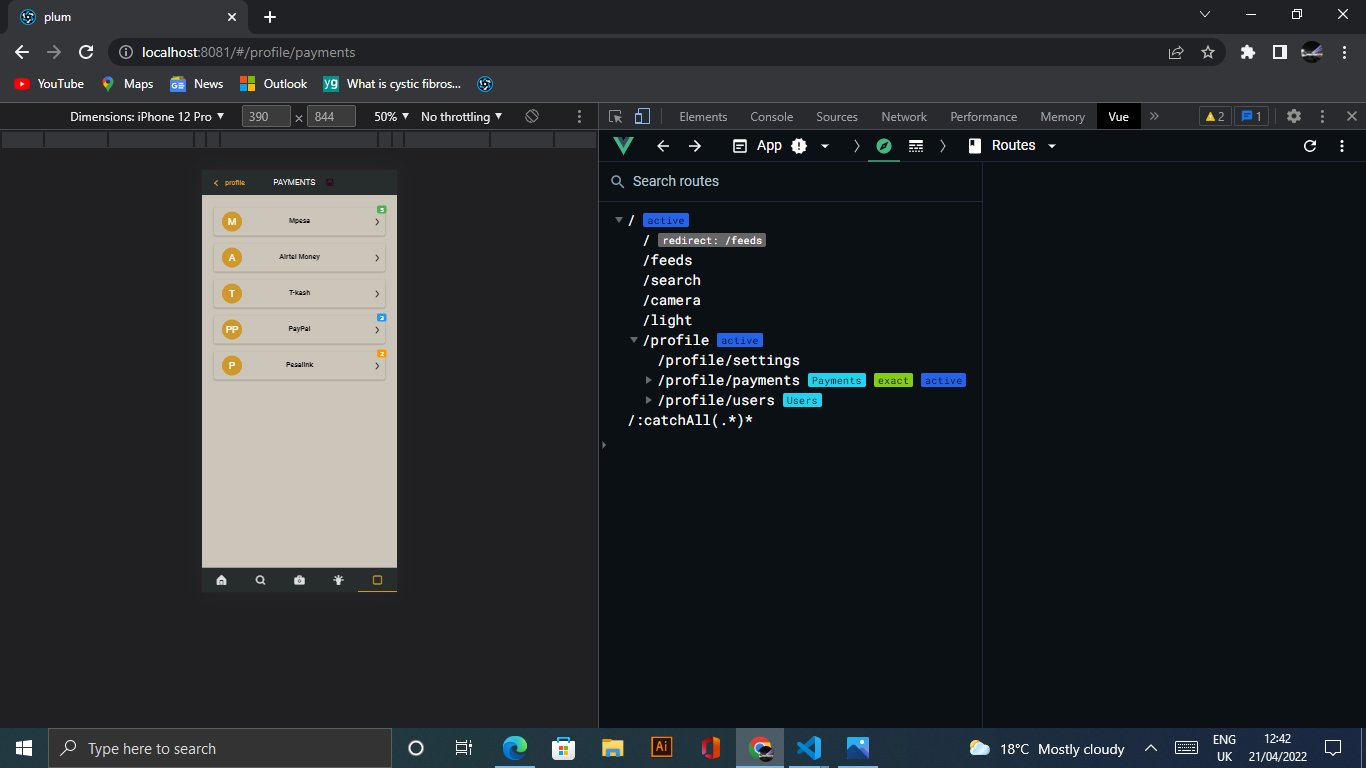1366x768 pixels.
Task: Click the rotate device icon
Action: point(532,116)
